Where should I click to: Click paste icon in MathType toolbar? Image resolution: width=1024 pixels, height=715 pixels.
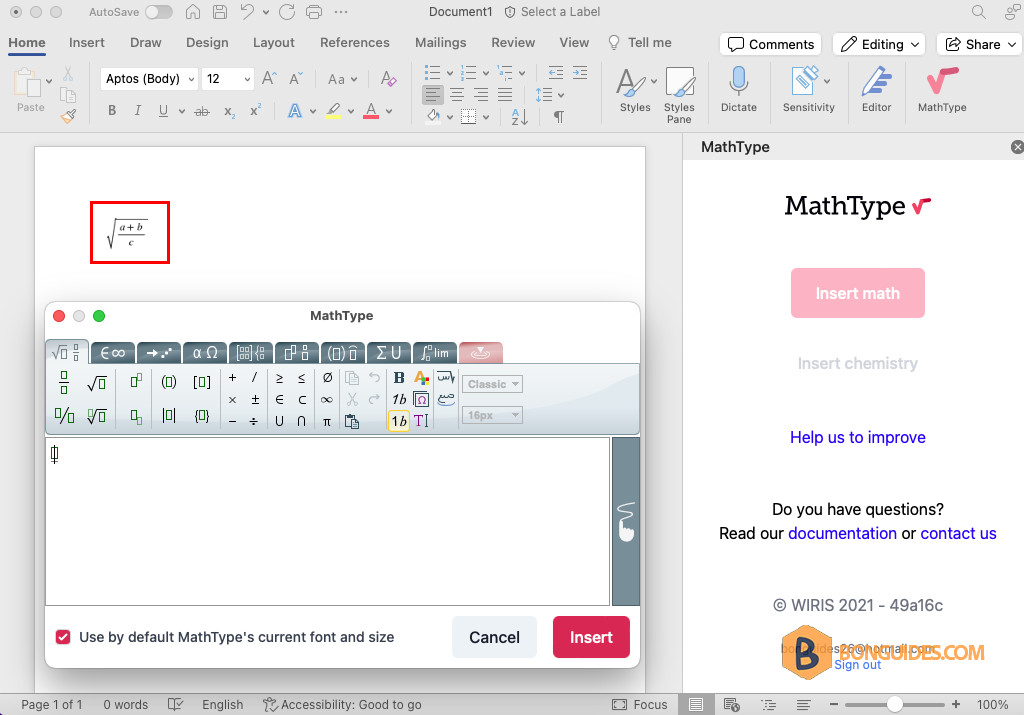pos(351,421)
